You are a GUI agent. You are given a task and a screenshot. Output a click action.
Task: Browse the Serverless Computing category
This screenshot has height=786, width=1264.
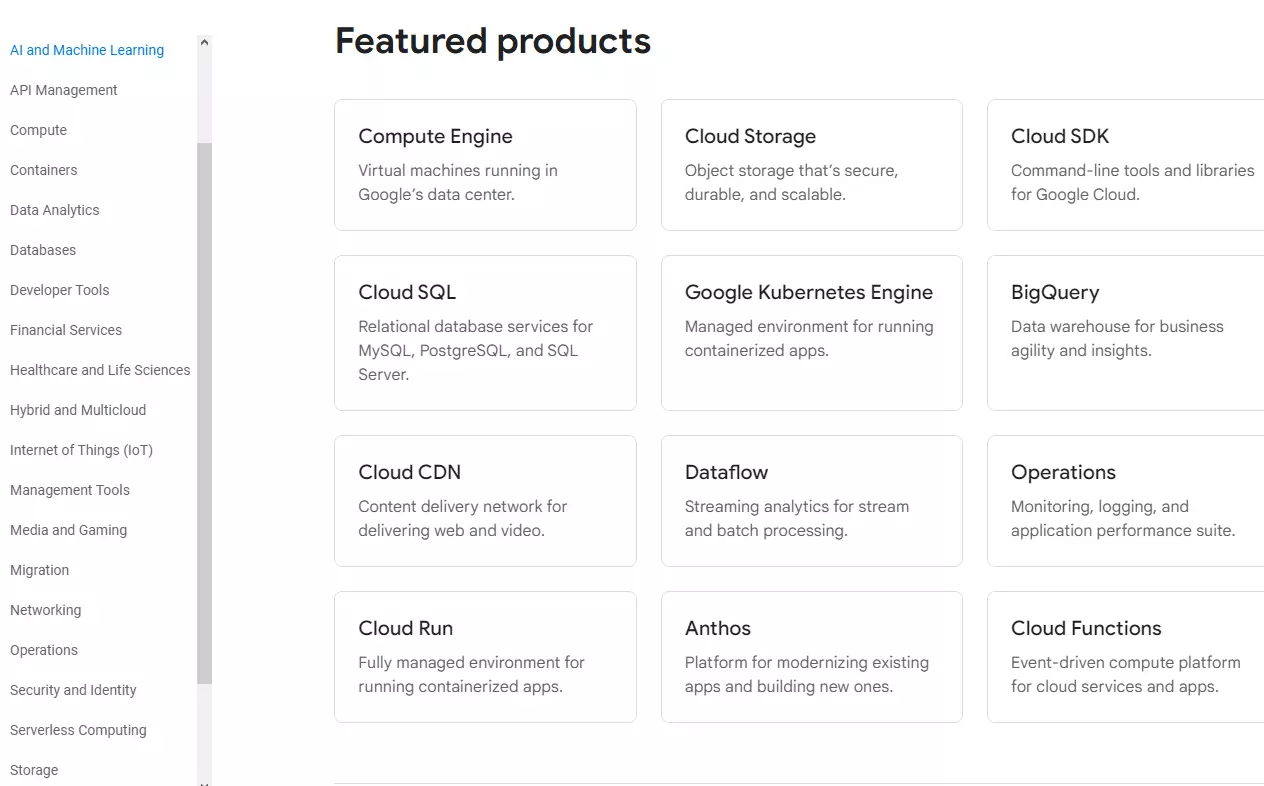tap(78, 730)
